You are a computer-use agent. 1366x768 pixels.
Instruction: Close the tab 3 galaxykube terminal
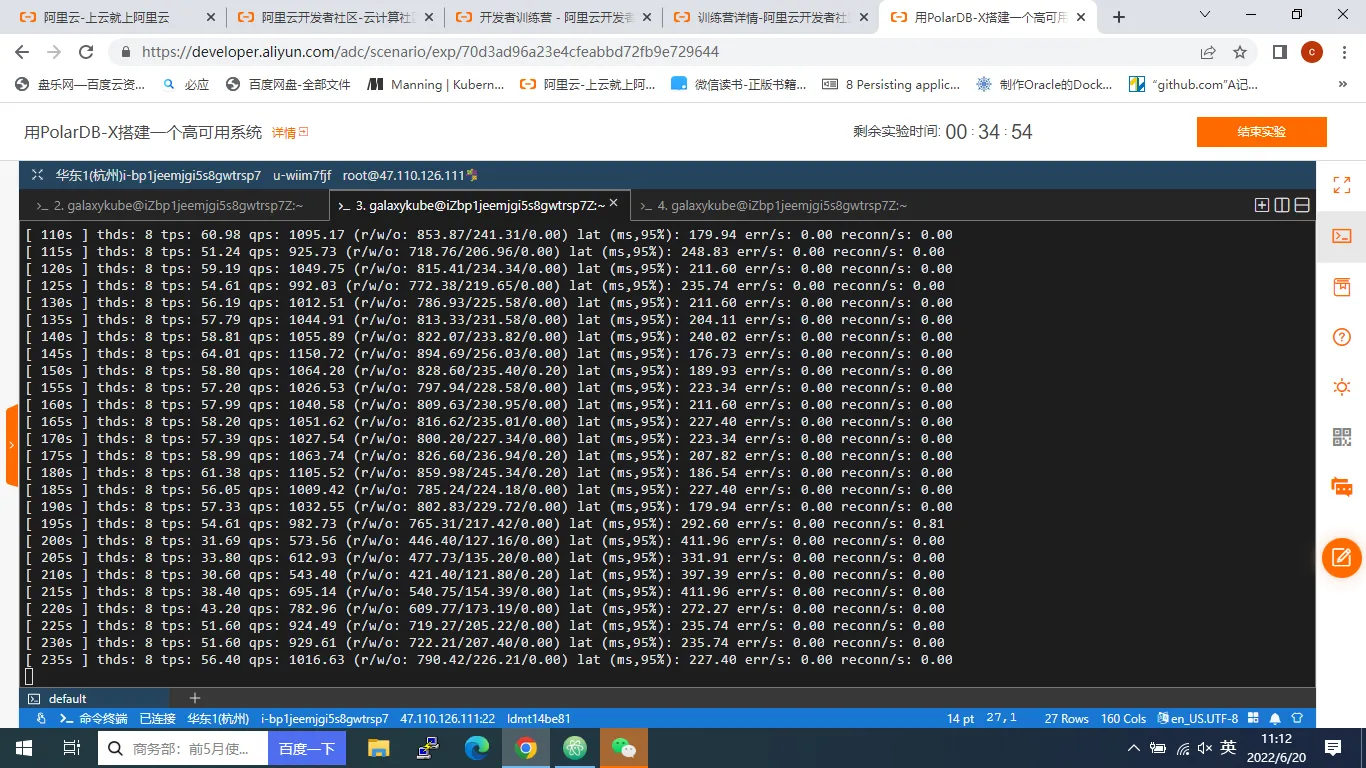614,203
